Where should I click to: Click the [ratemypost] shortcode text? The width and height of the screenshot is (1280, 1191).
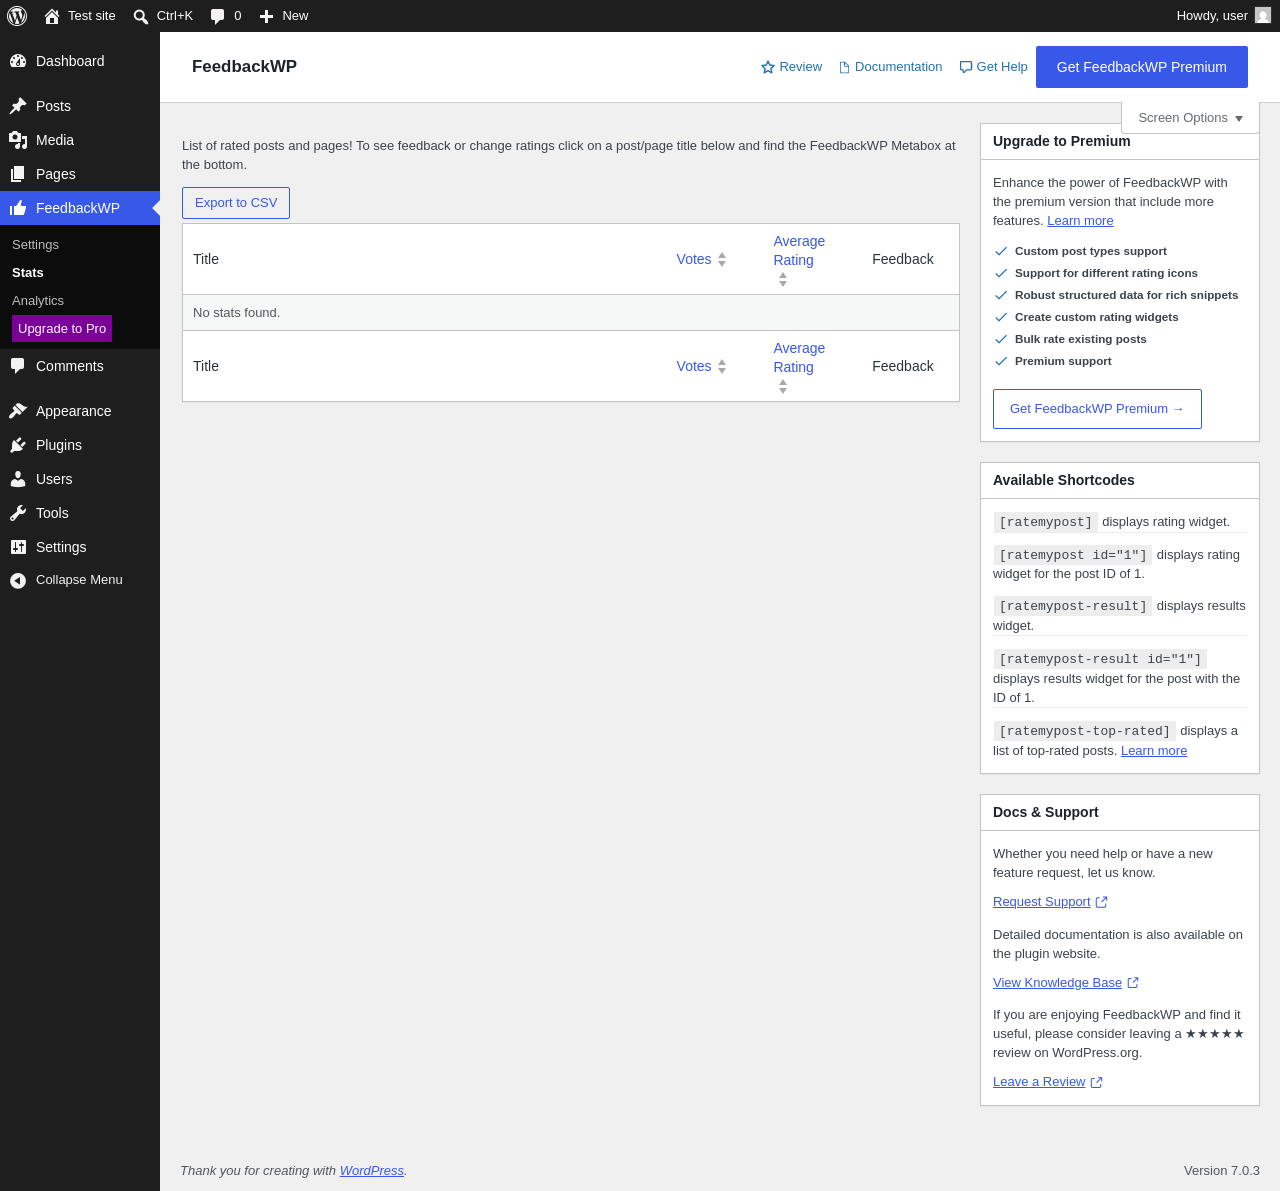click(1046, 522)
